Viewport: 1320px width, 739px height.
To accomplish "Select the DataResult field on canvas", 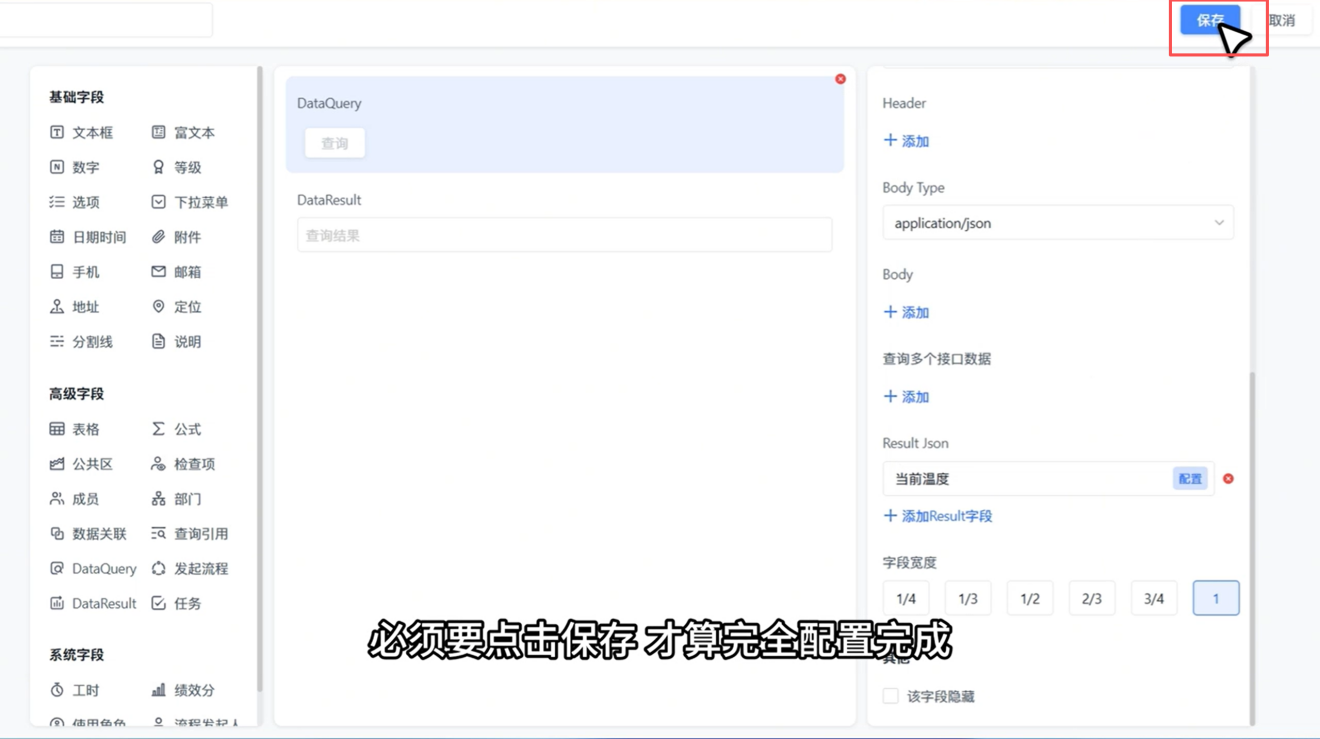I will pyautogui.click(x=565, y=224).
